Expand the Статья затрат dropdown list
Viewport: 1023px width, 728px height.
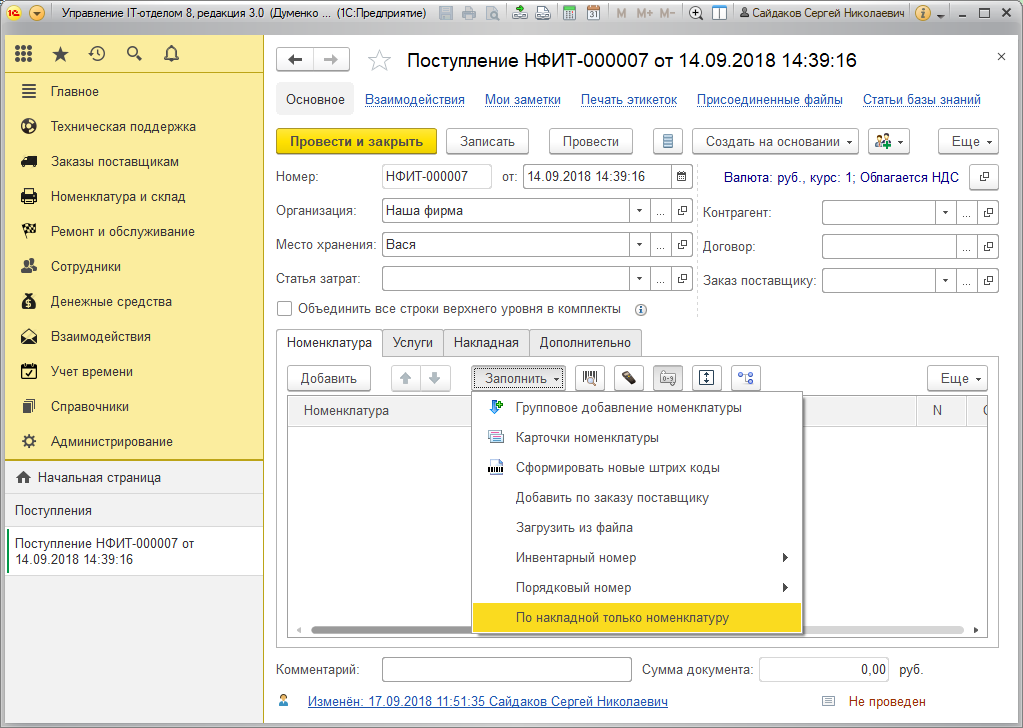click(x=639, y=279)
